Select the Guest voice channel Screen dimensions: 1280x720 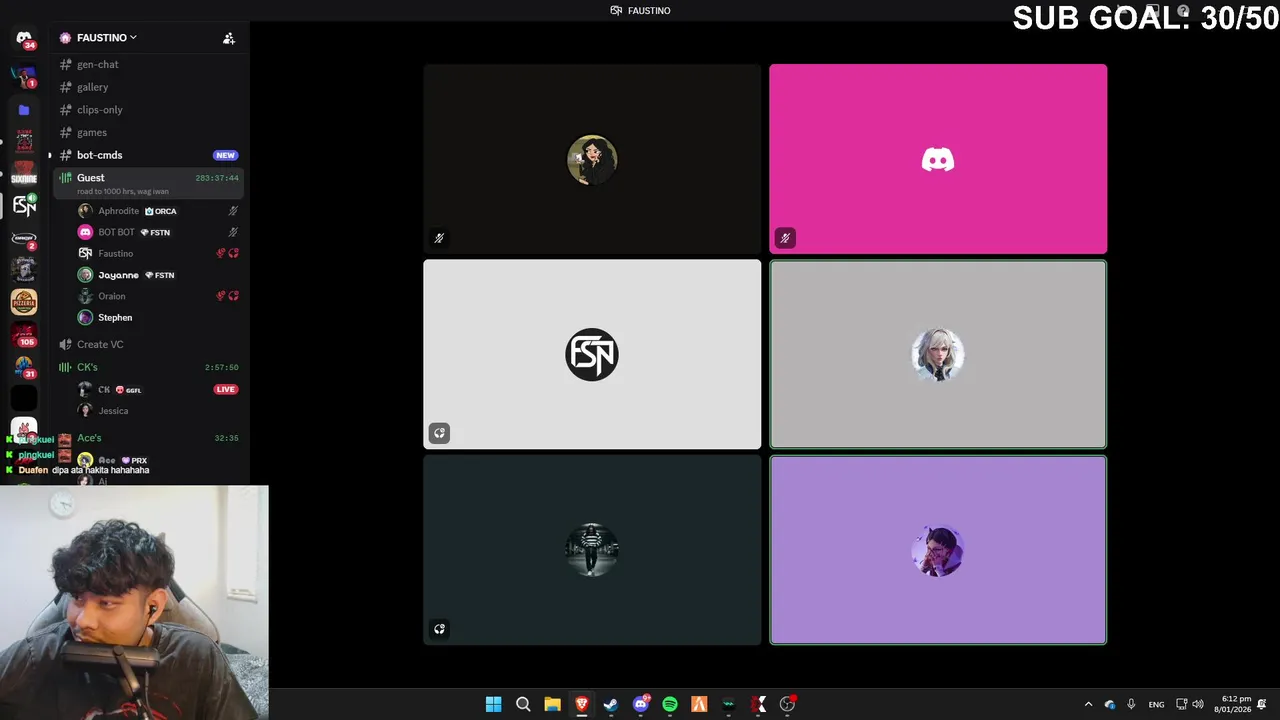[148, 183]
